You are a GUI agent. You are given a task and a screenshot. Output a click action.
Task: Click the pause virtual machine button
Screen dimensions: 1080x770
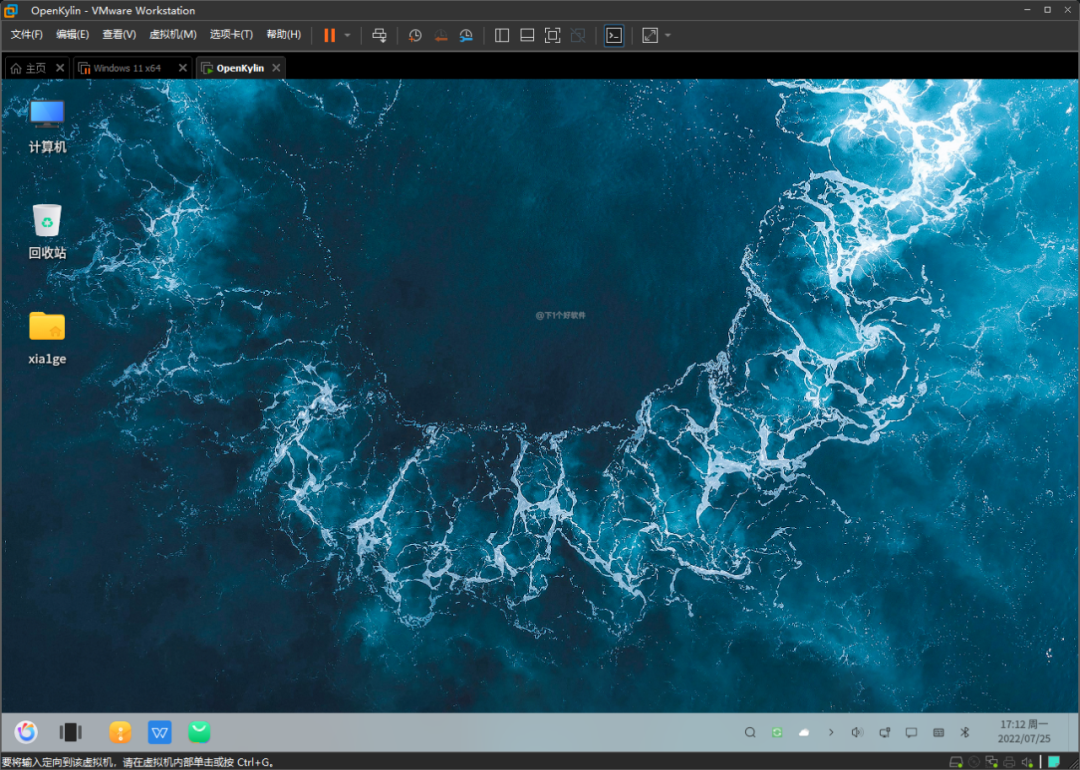tap(329, 35)
